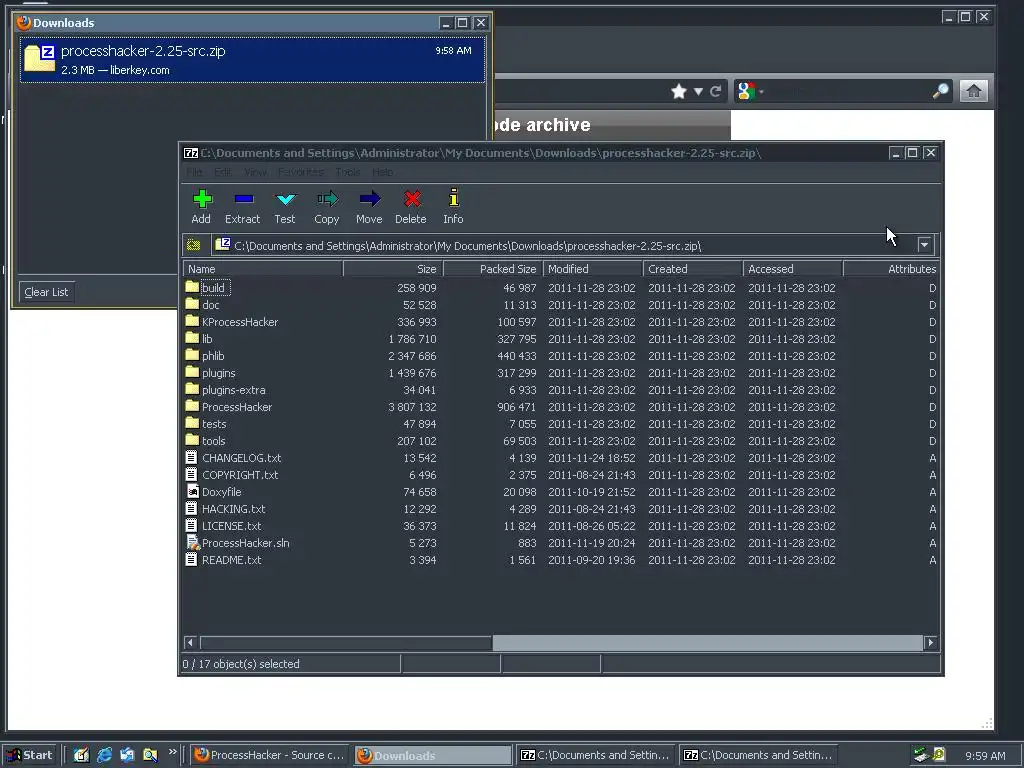This screenshot has width=1024, height=768.
Task: Click the Add toolbar icon in 7-Zip
Action: tap(202, 199)
